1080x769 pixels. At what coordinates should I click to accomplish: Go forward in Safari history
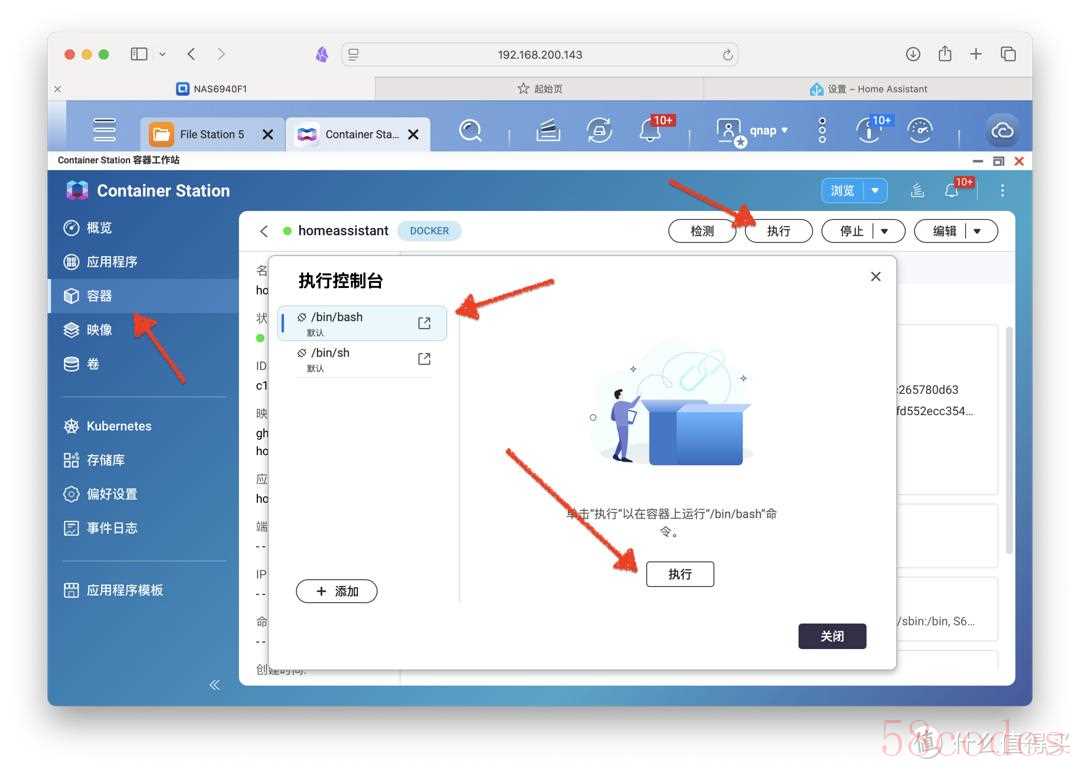[220, 54]
